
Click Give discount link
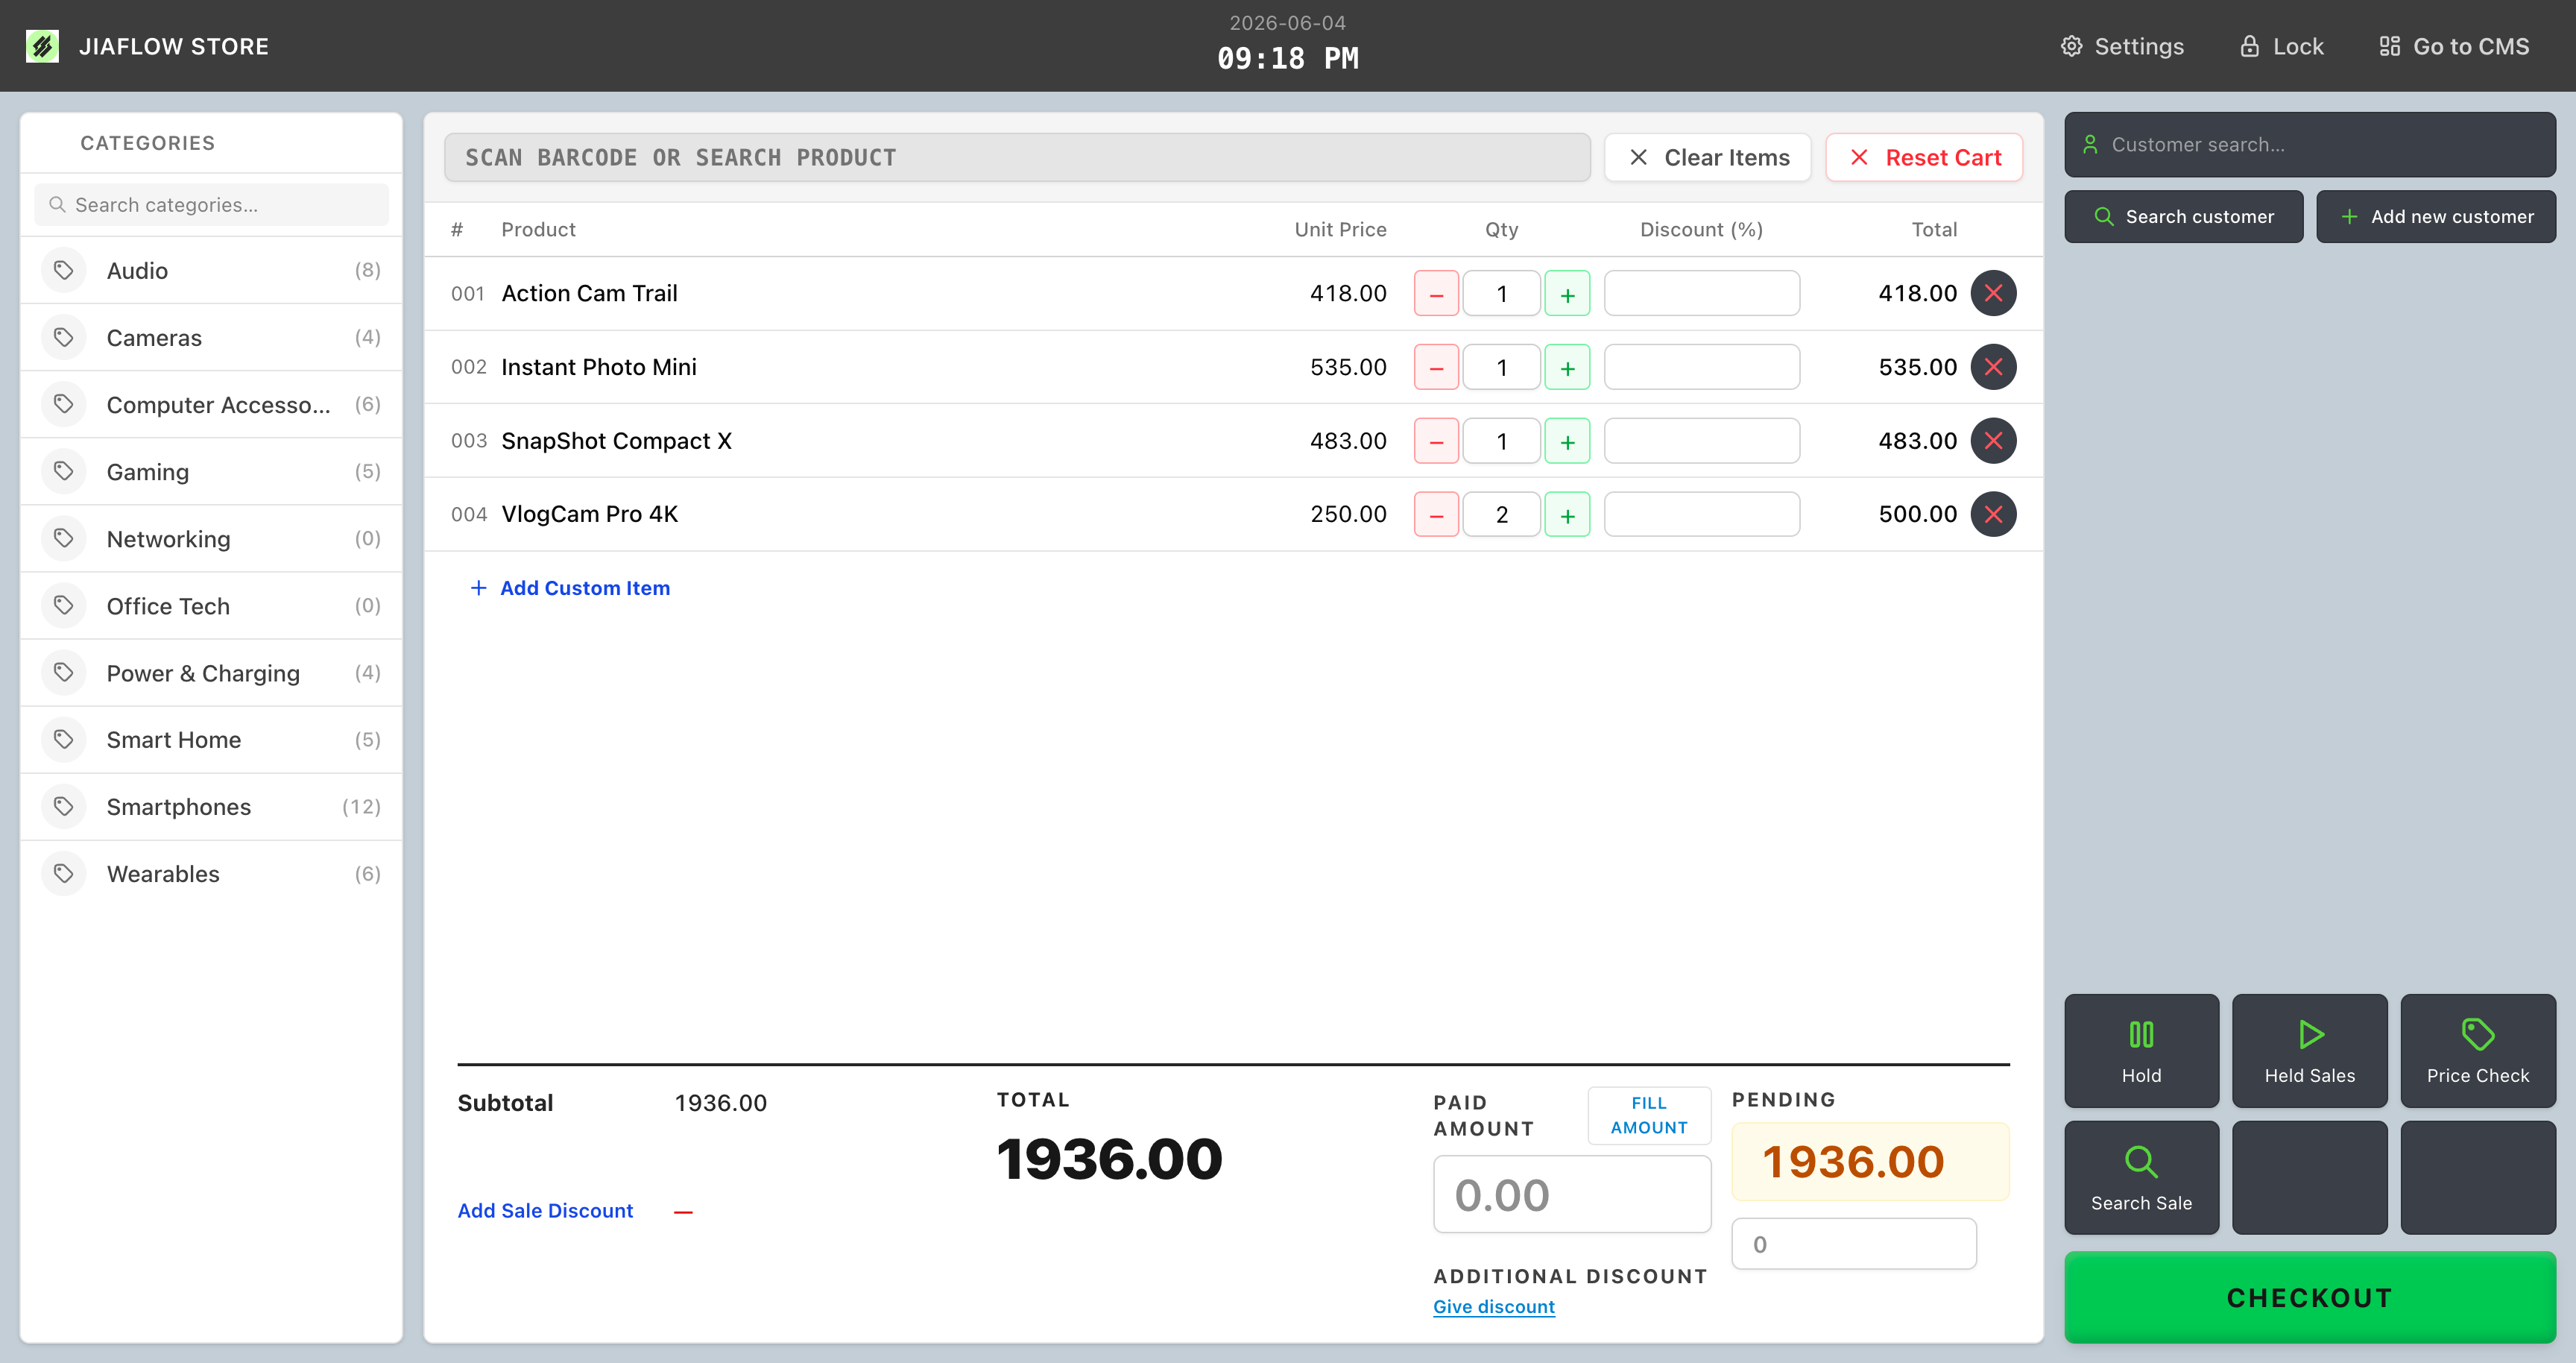[x=1494, y=1306]
